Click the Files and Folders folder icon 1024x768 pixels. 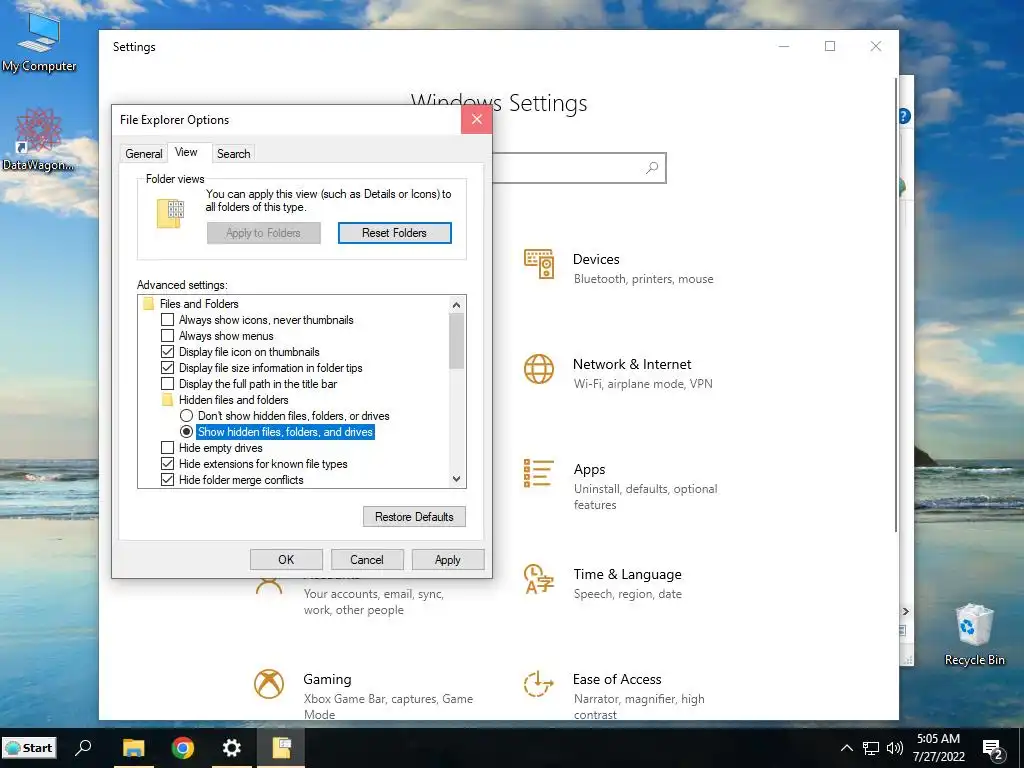coord(148,304)
